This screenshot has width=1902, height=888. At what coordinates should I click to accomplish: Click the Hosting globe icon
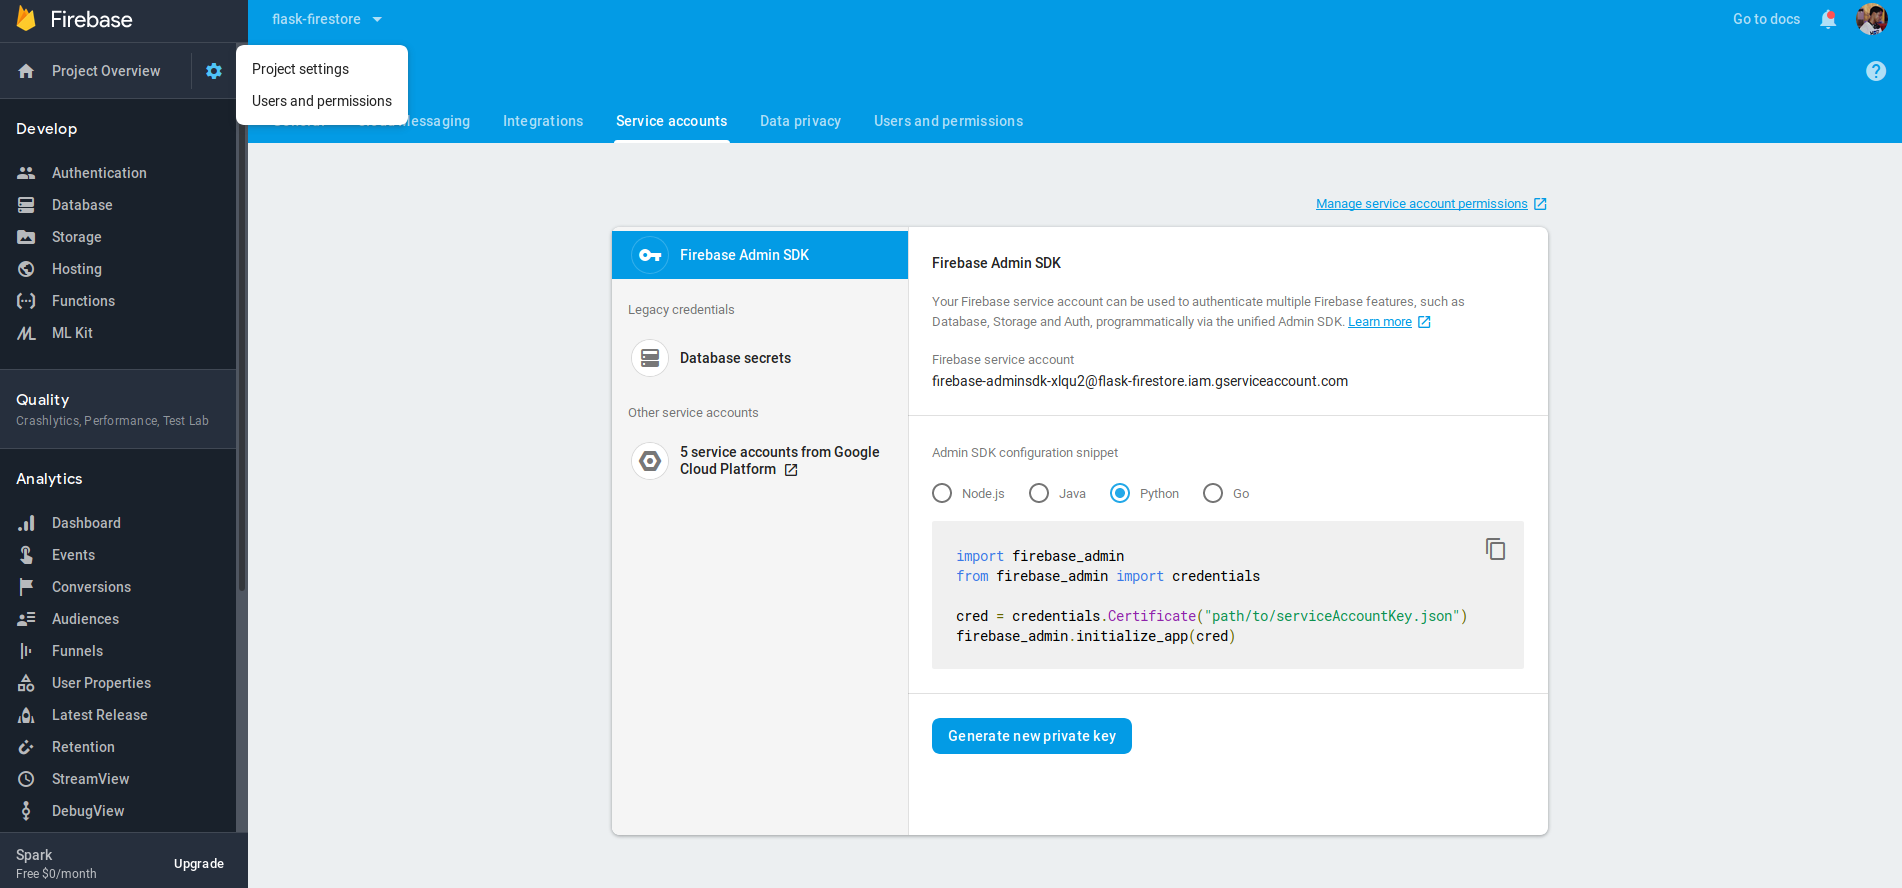tap(26, 269)
